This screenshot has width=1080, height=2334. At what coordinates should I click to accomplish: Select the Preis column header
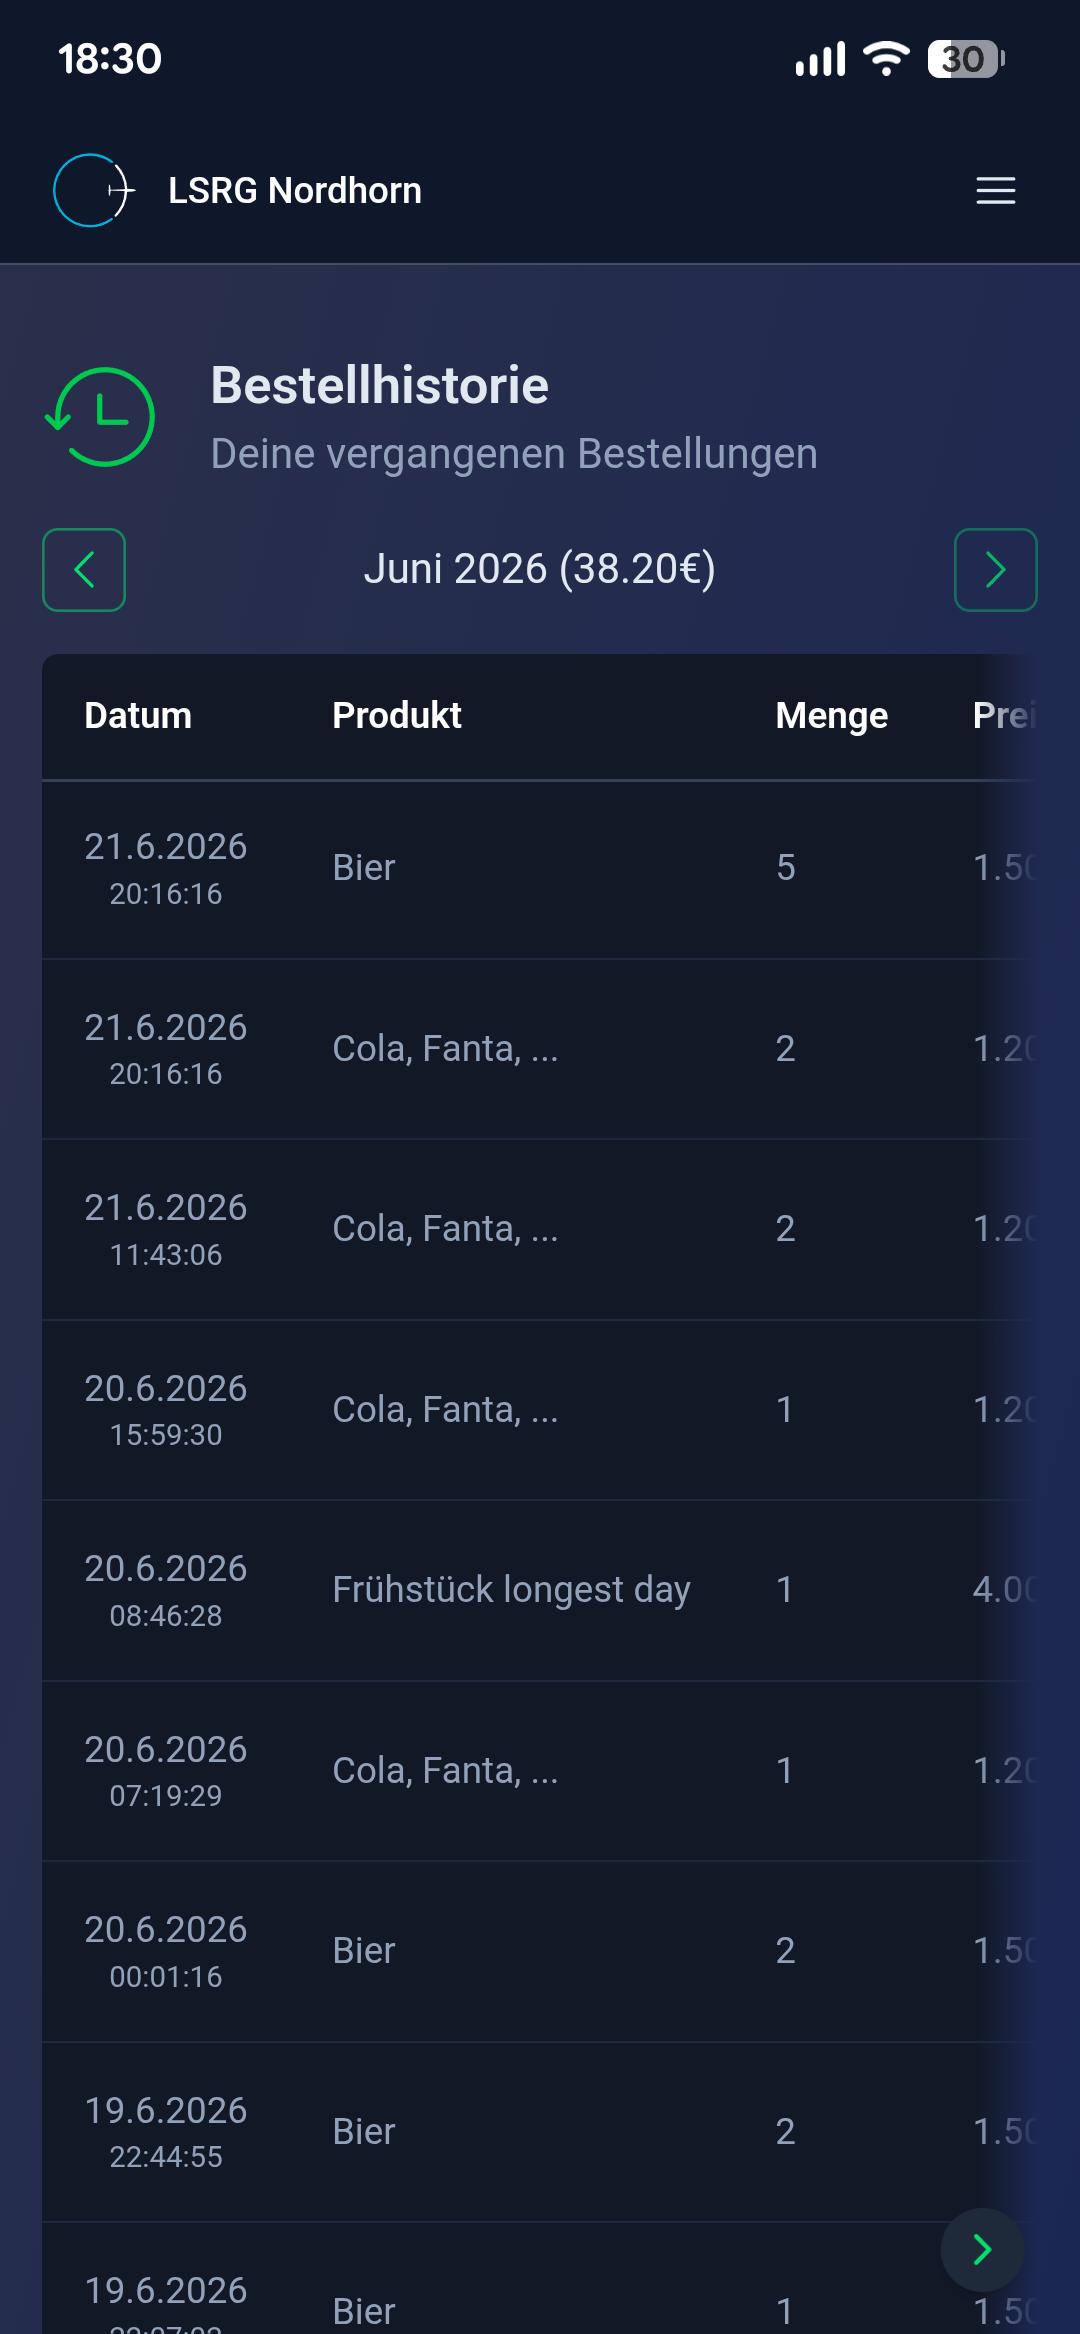[x=1005, y=716]
